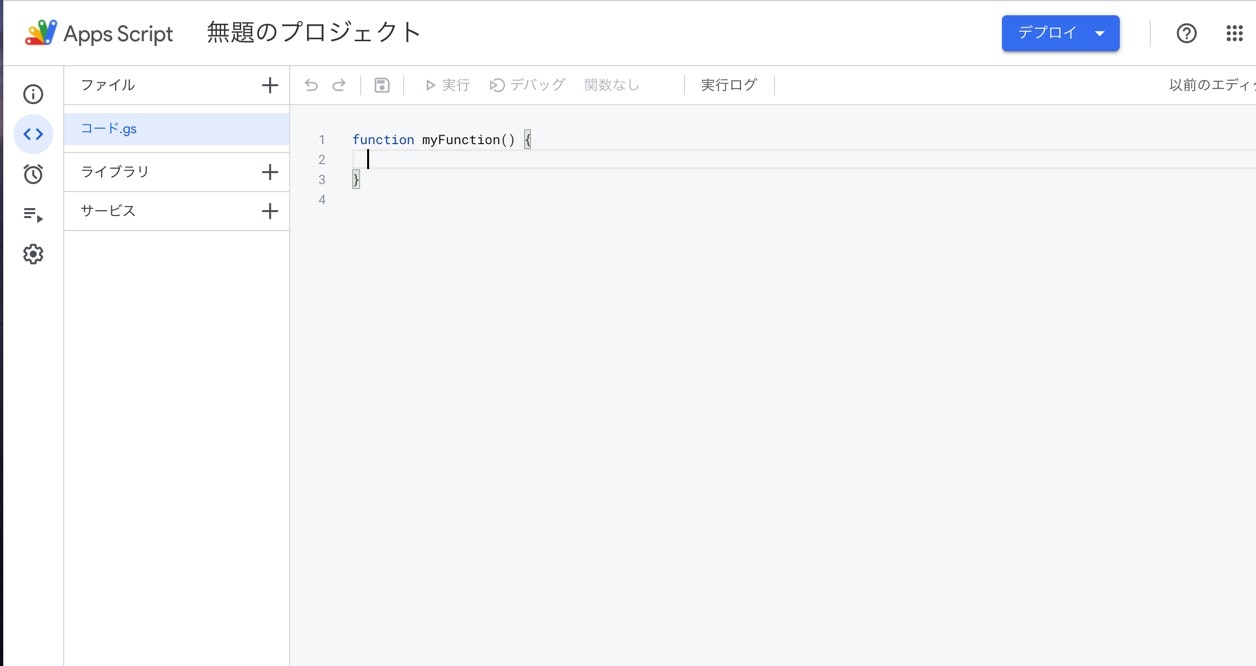Image resolution: width=1256 pixels, height=666 pixels.
Task: Open the 関数なし function selector
Action: click(612, 85)
